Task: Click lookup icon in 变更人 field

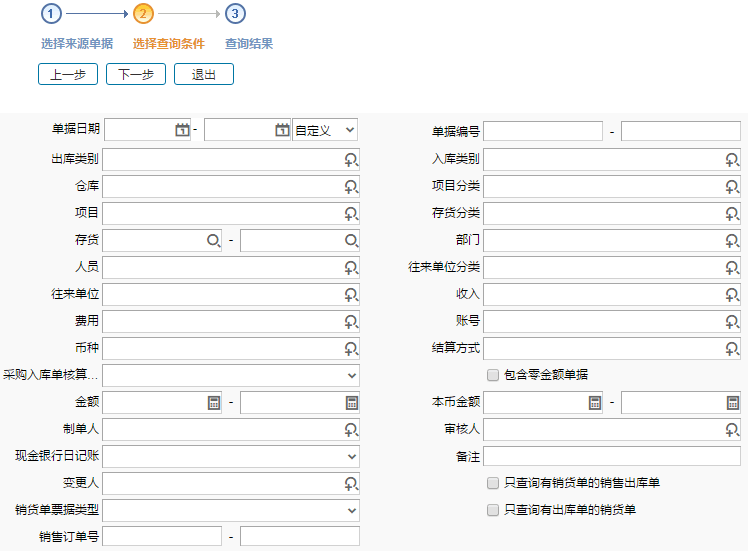Action: (351, 484)
